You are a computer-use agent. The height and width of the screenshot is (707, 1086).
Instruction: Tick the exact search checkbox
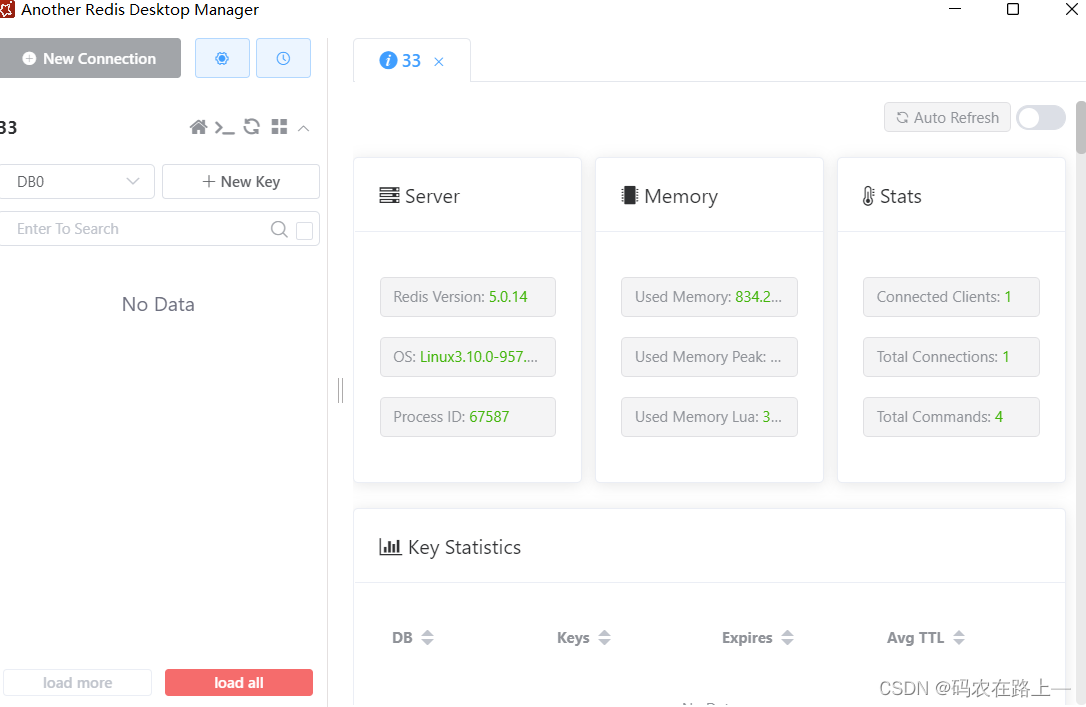(304, 231)
